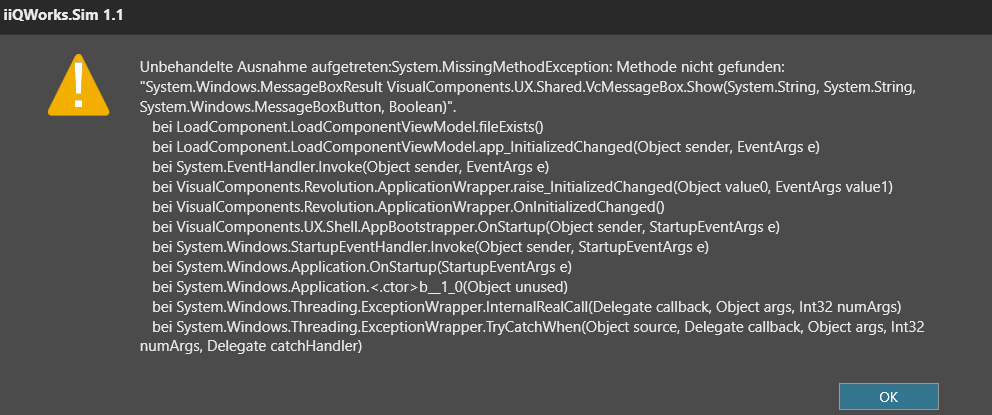Click the System.EventHandler.Invoke stack line

click(350, 167)
